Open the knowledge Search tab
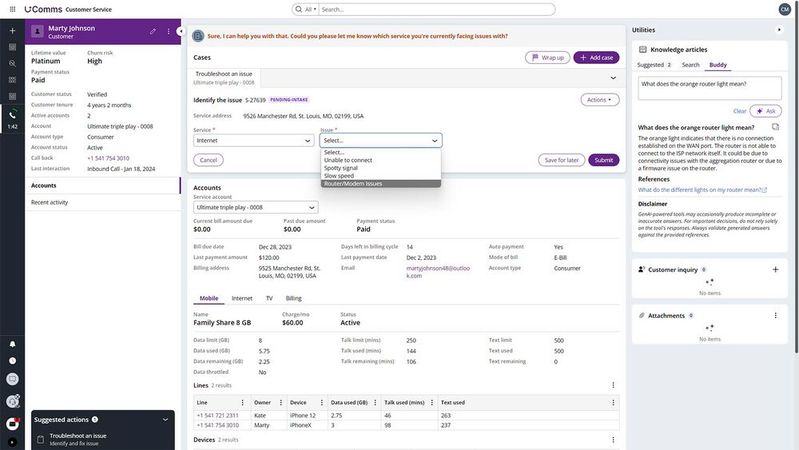799x450 pixels. (x=690, y=65)
